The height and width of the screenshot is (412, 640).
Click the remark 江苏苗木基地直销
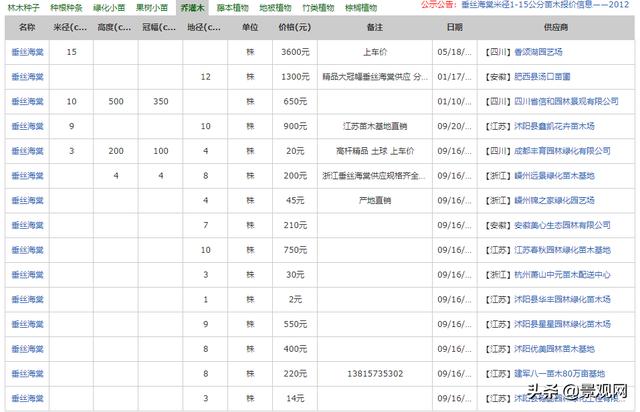(x=375, y=126)
